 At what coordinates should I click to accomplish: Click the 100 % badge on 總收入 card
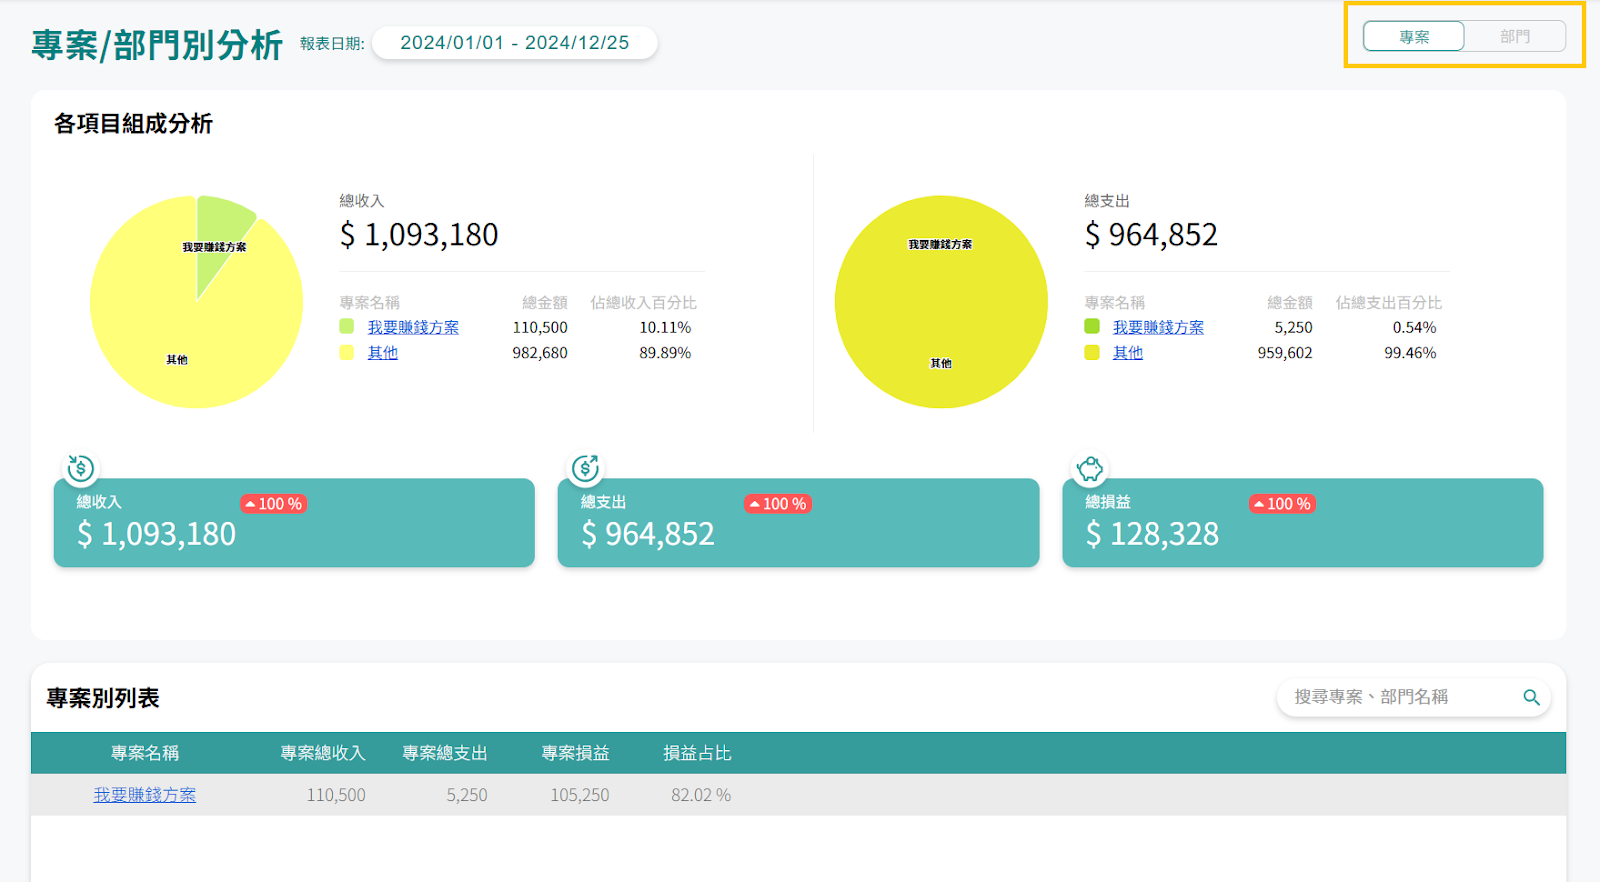tap(274, 504)
